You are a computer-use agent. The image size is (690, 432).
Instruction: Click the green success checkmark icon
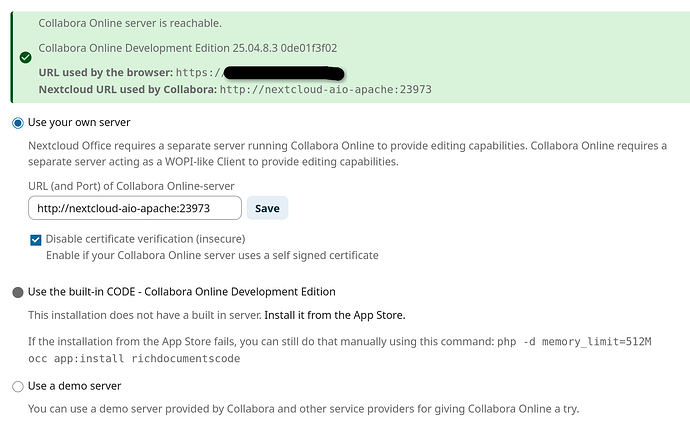(25, 57)
